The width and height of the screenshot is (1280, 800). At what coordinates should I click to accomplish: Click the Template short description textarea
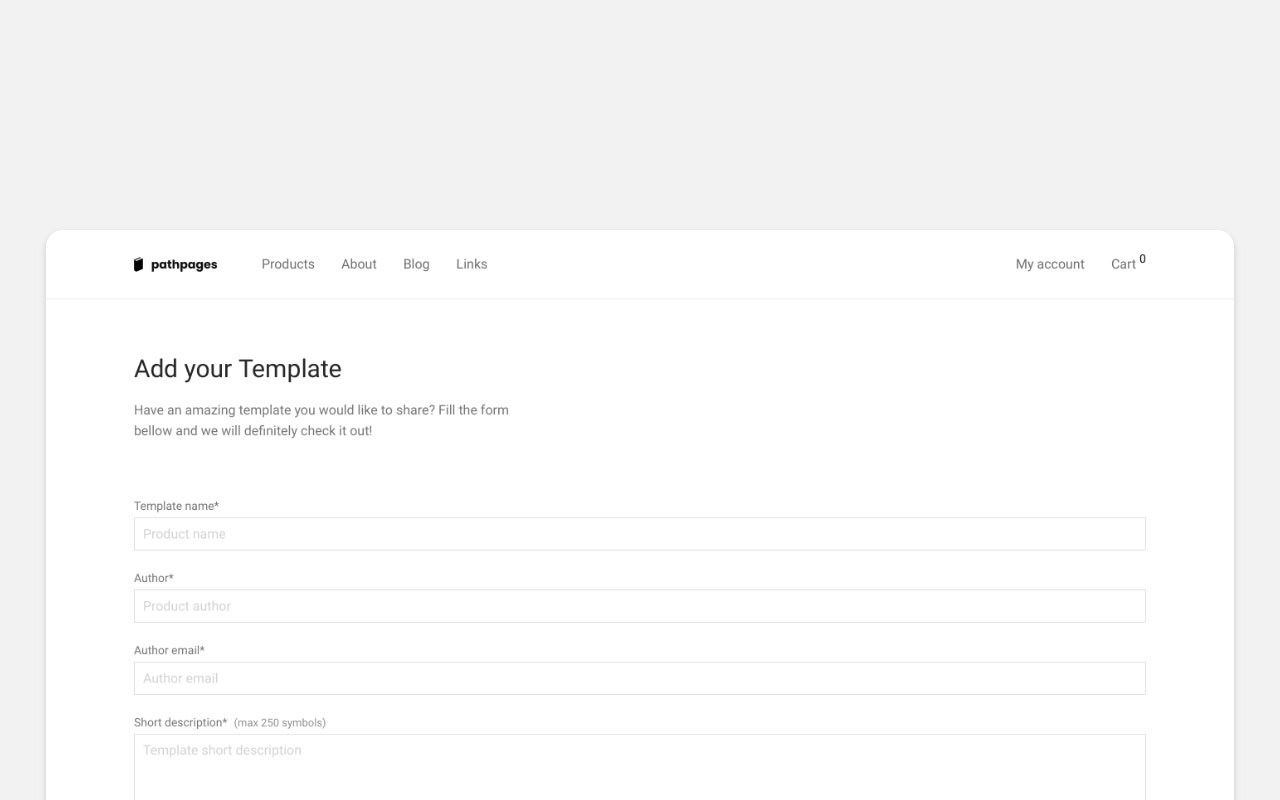640,765
